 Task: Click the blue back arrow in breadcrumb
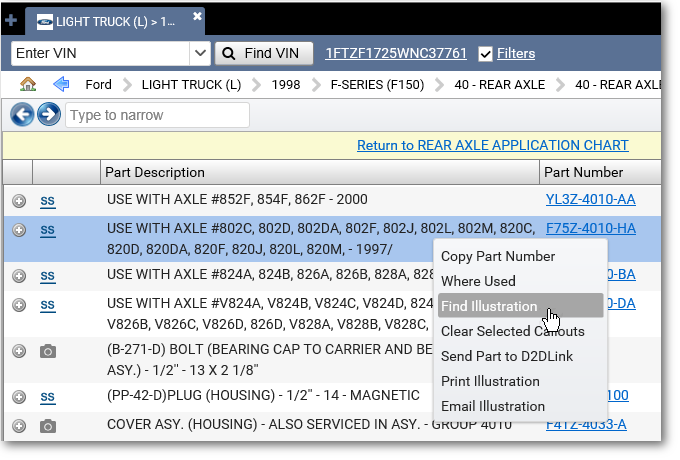click(62, 85)
